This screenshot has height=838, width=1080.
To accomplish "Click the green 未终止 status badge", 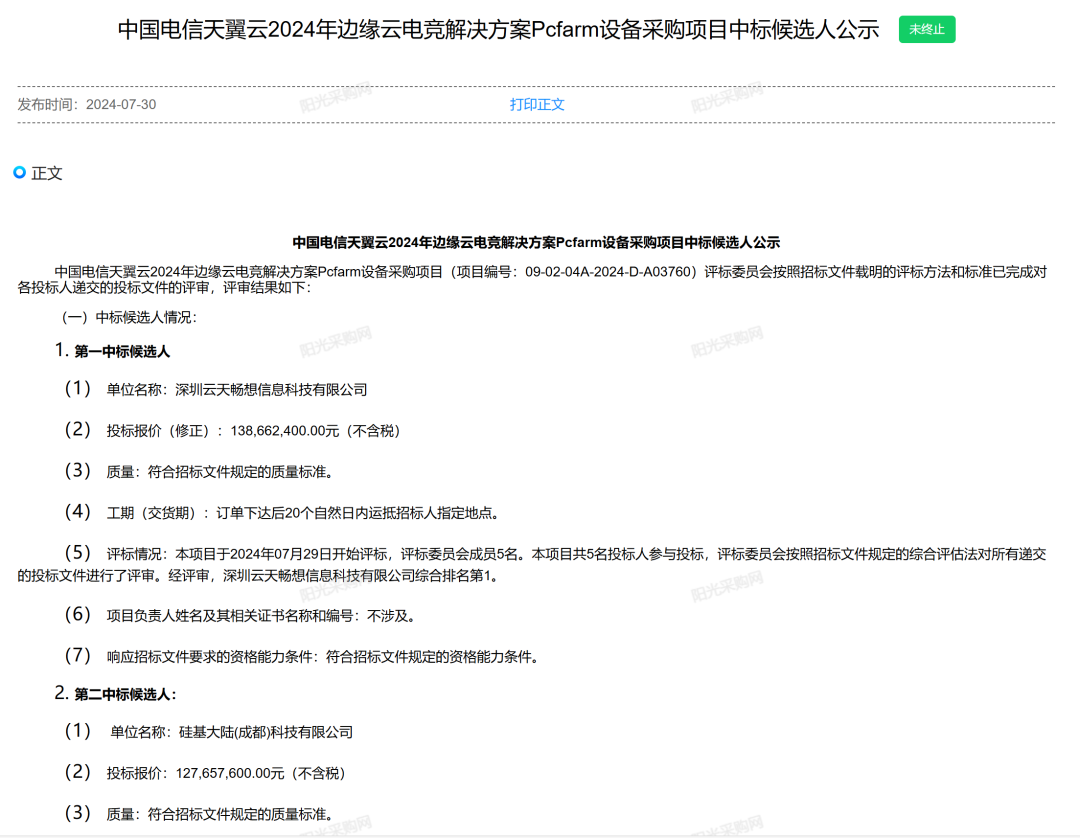I will [x=926, y=30].
